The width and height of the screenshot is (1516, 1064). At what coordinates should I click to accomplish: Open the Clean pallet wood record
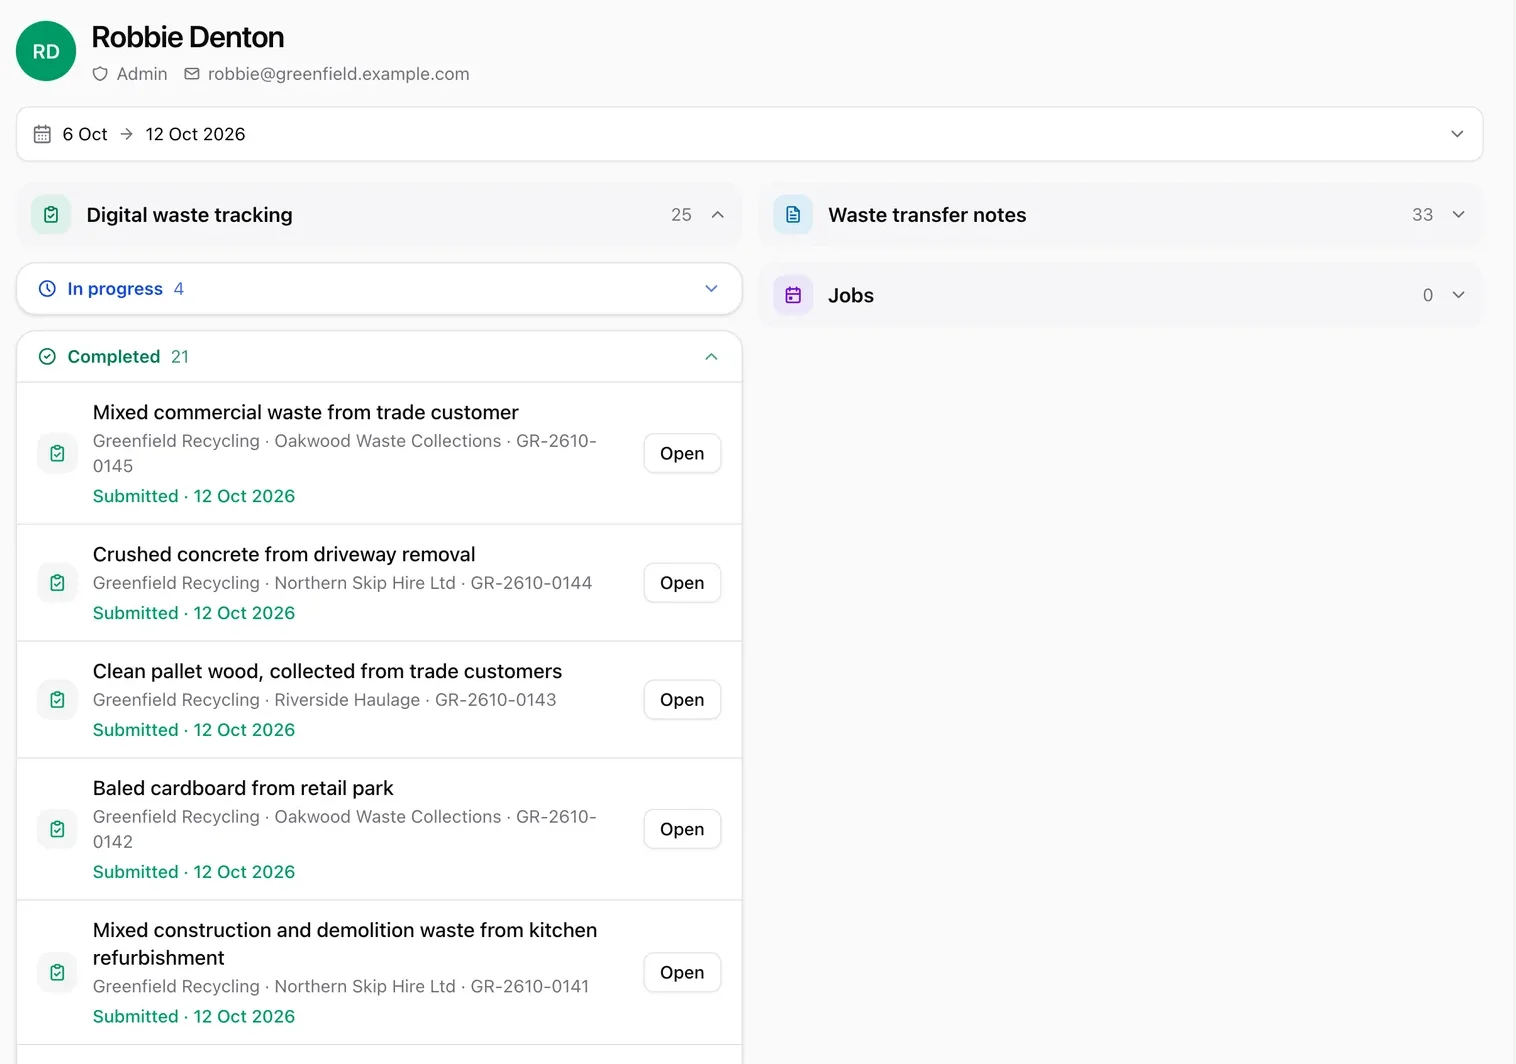tap(682, 700)
